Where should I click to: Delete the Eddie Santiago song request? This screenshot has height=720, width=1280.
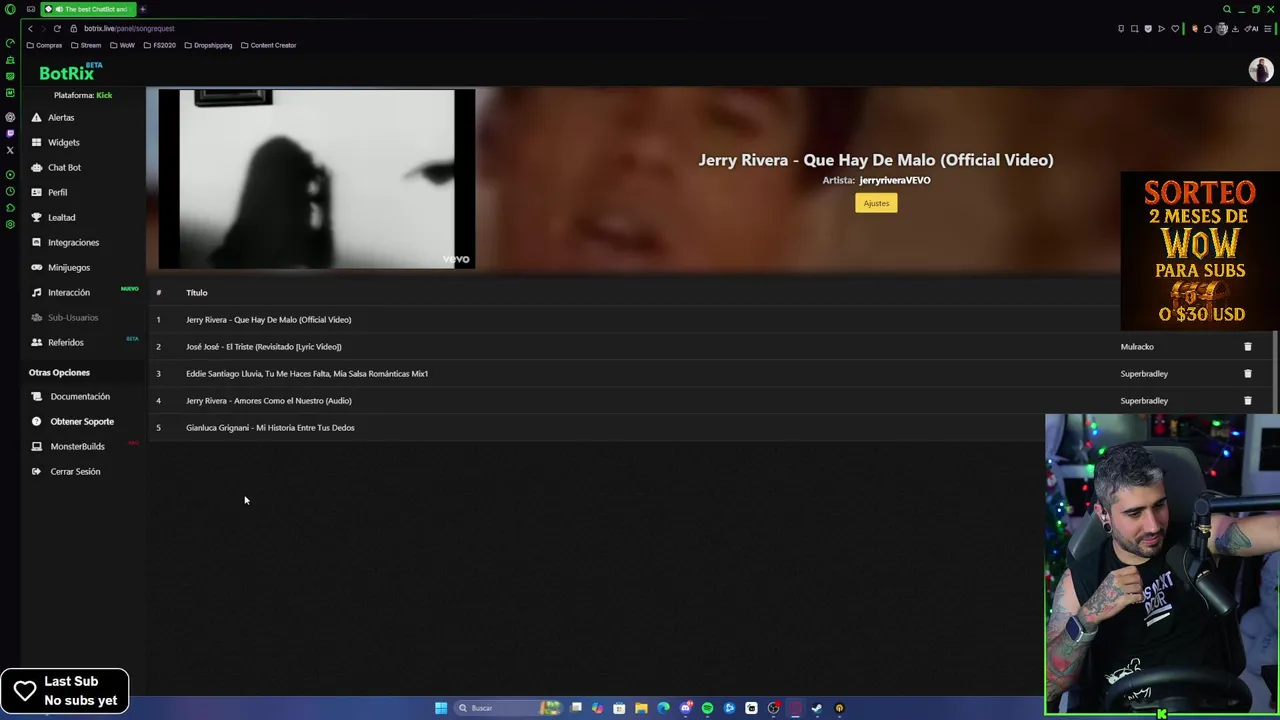pyautogui.click(x=1247, y=373)
